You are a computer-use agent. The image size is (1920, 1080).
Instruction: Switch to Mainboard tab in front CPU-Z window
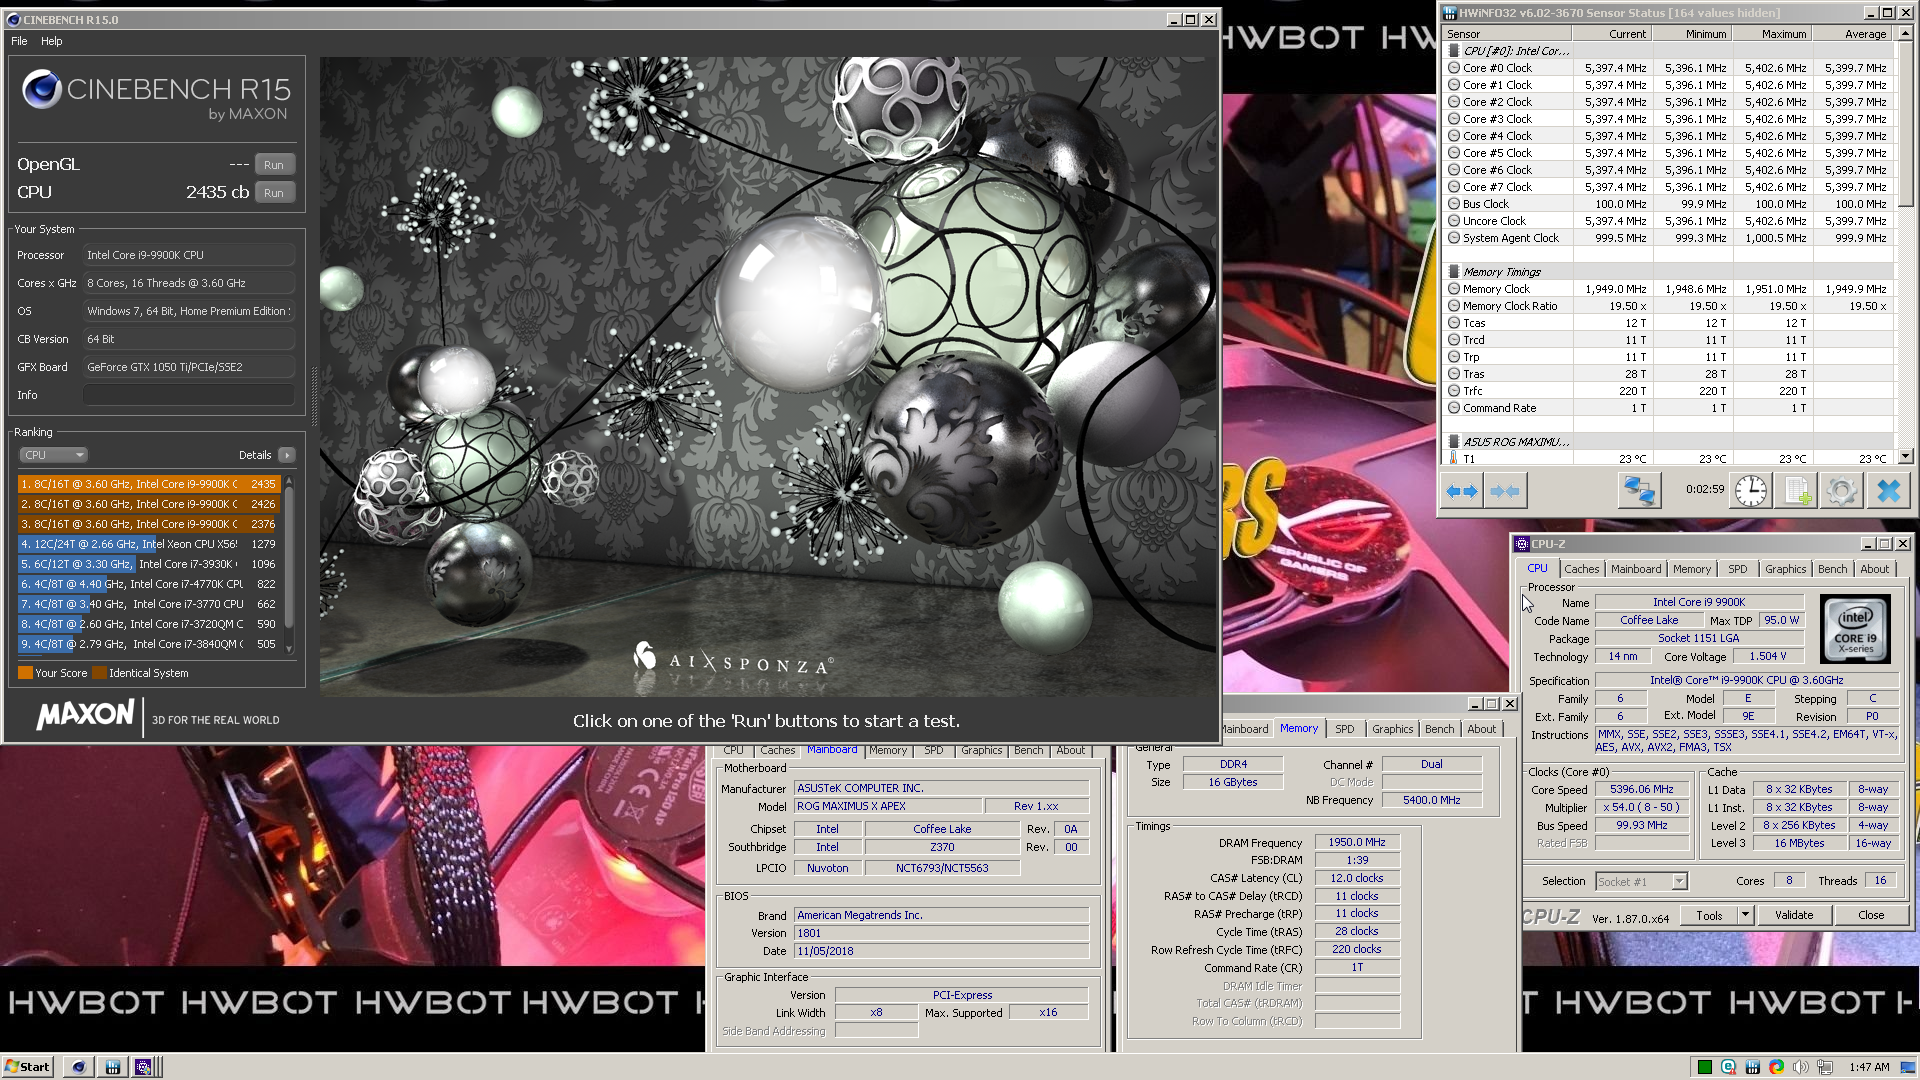coord(1636,569)
